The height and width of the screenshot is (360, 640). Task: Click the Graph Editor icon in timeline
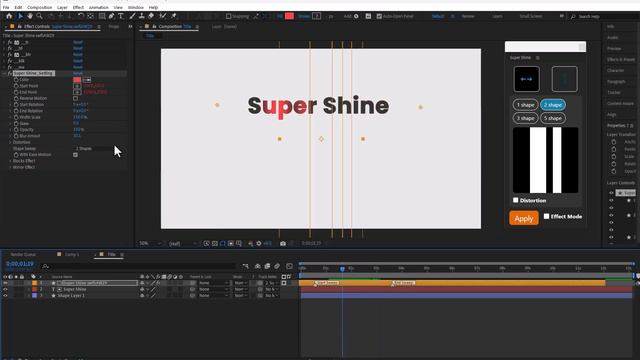[289, 266]
